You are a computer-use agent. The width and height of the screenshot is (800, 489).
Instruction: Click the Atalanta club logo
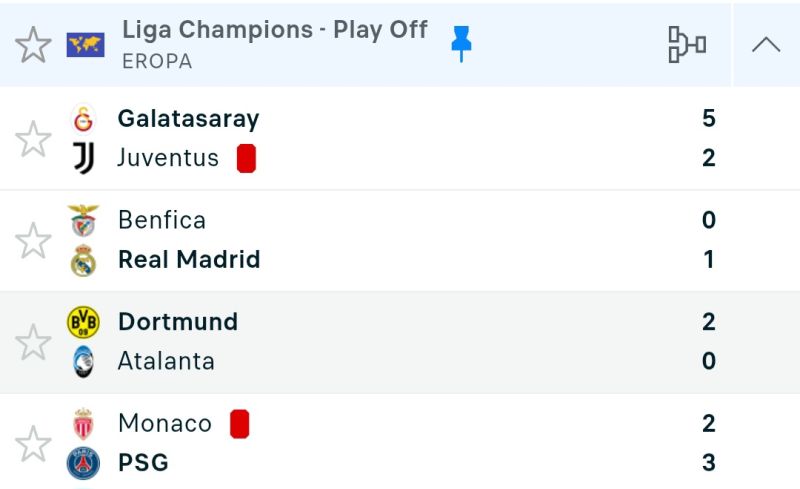pyautogui.click(x=84, y=361)
